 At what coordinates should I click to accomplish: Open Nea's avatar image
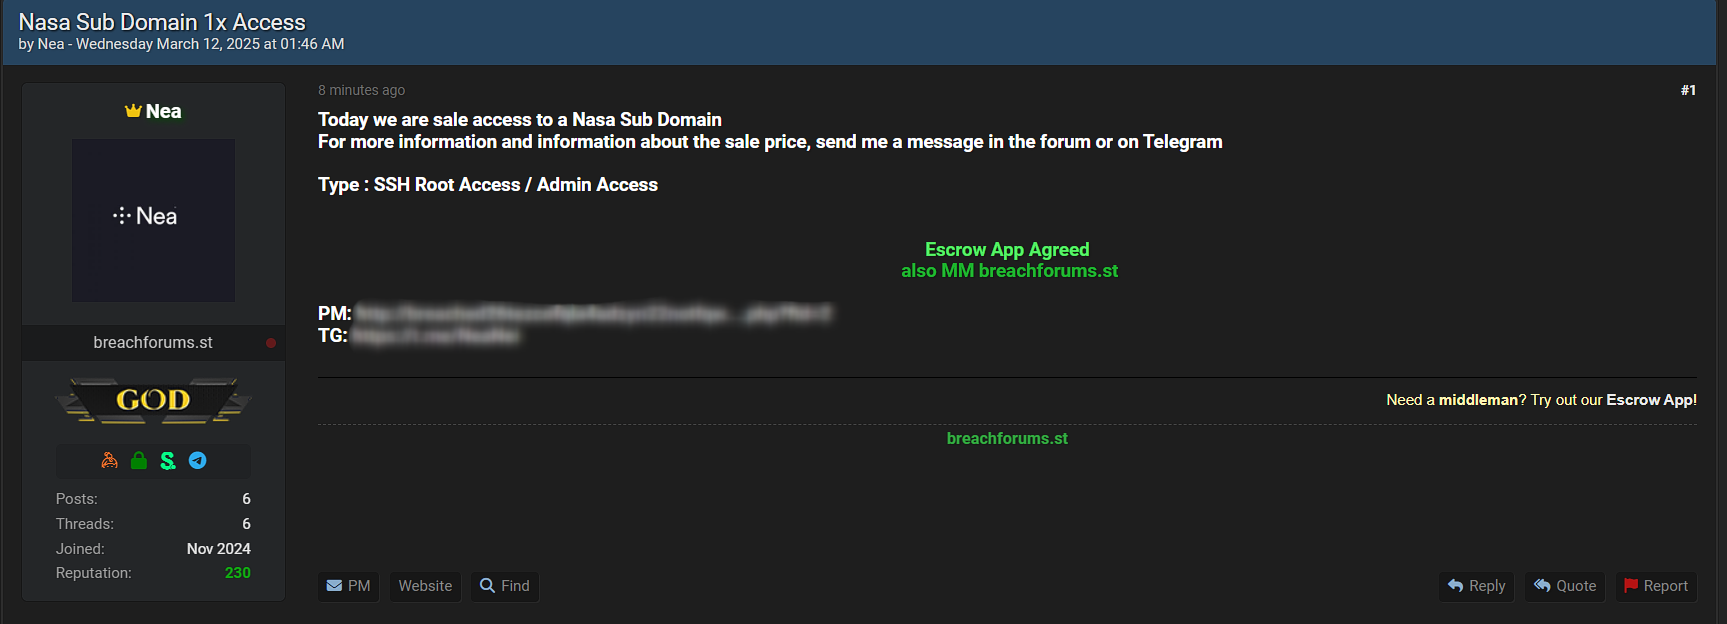click(x=153, y=220)
